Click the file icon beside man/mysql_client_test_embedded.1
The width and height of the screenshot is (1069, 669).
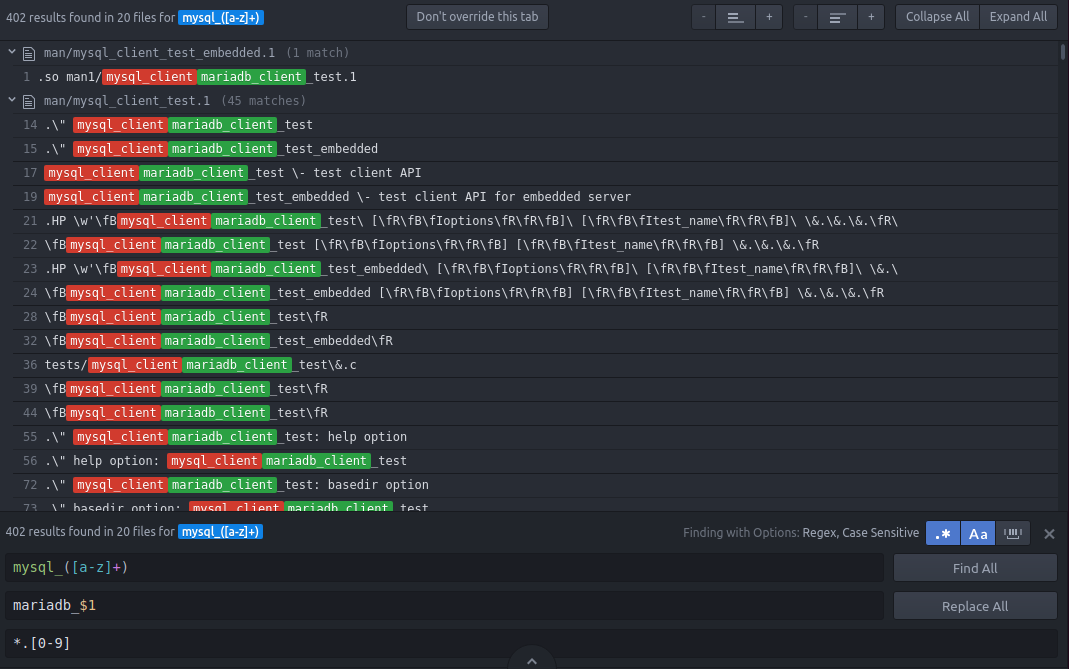pos(29,53)
